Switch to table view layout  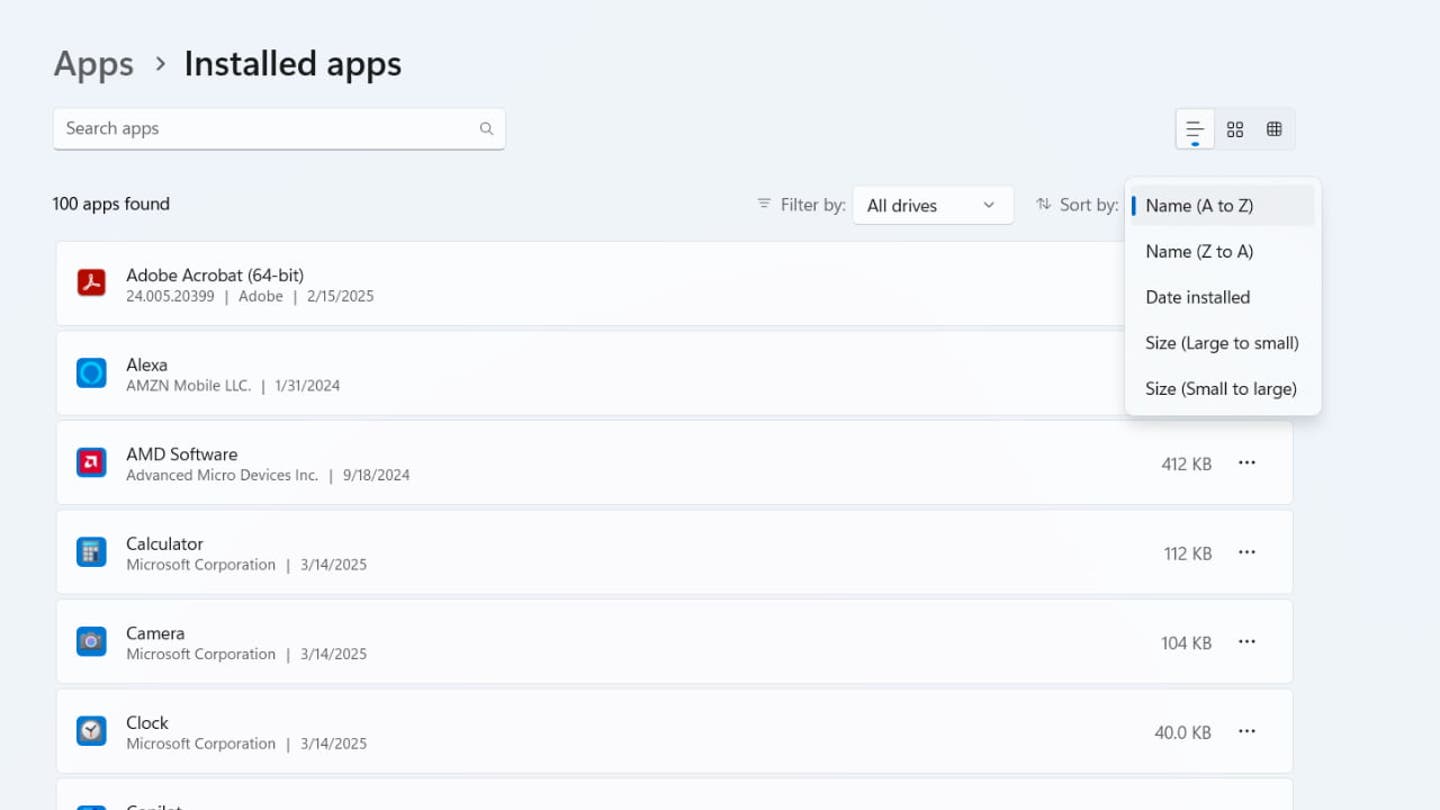[1274, 129]
